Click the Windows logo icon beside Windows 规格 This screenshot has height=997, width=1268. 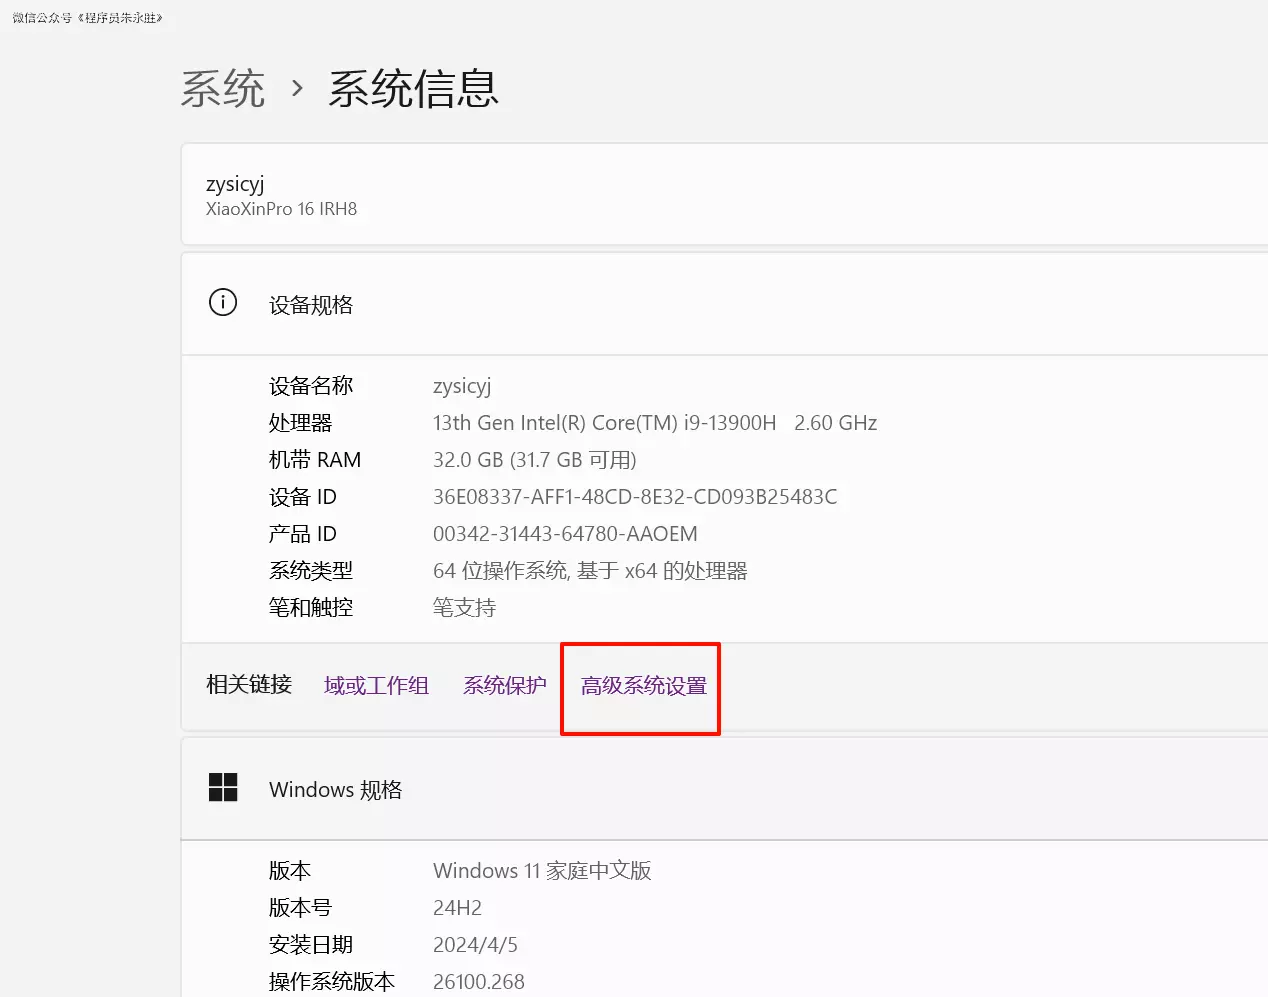coord(223,788)
